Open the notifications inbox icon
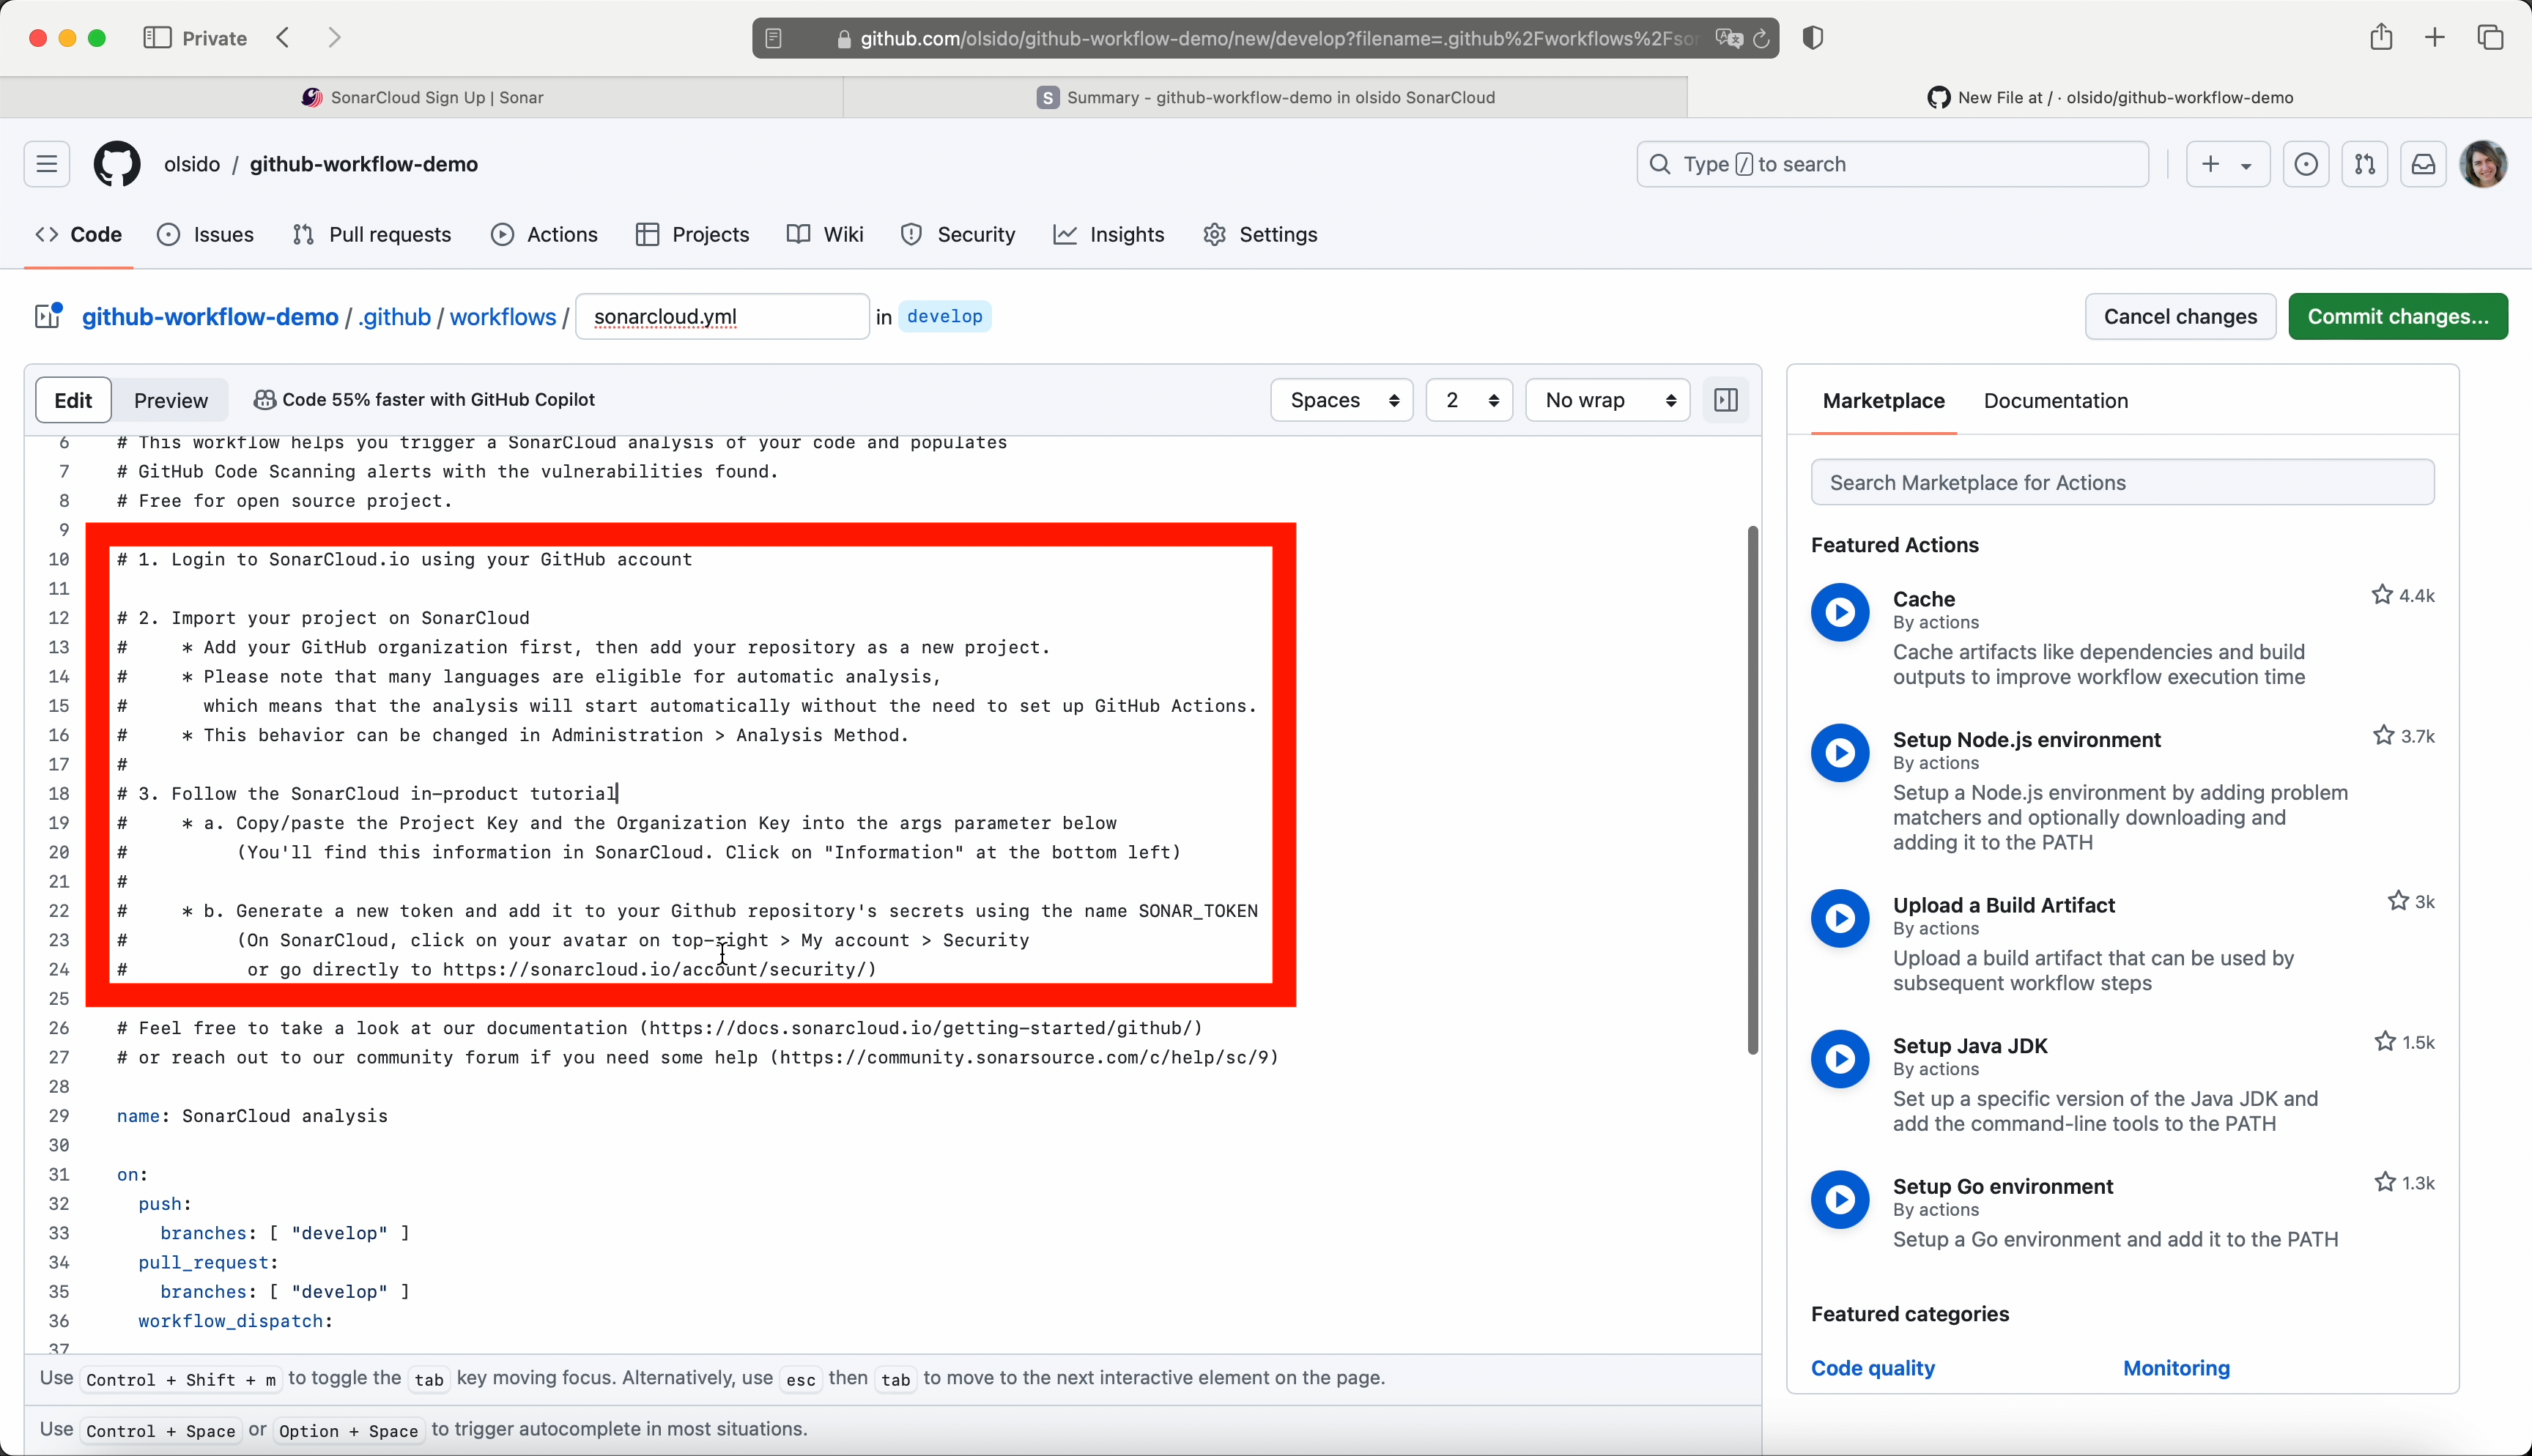Viewport: 2532px width, 1456px height. pos(2423,164)
